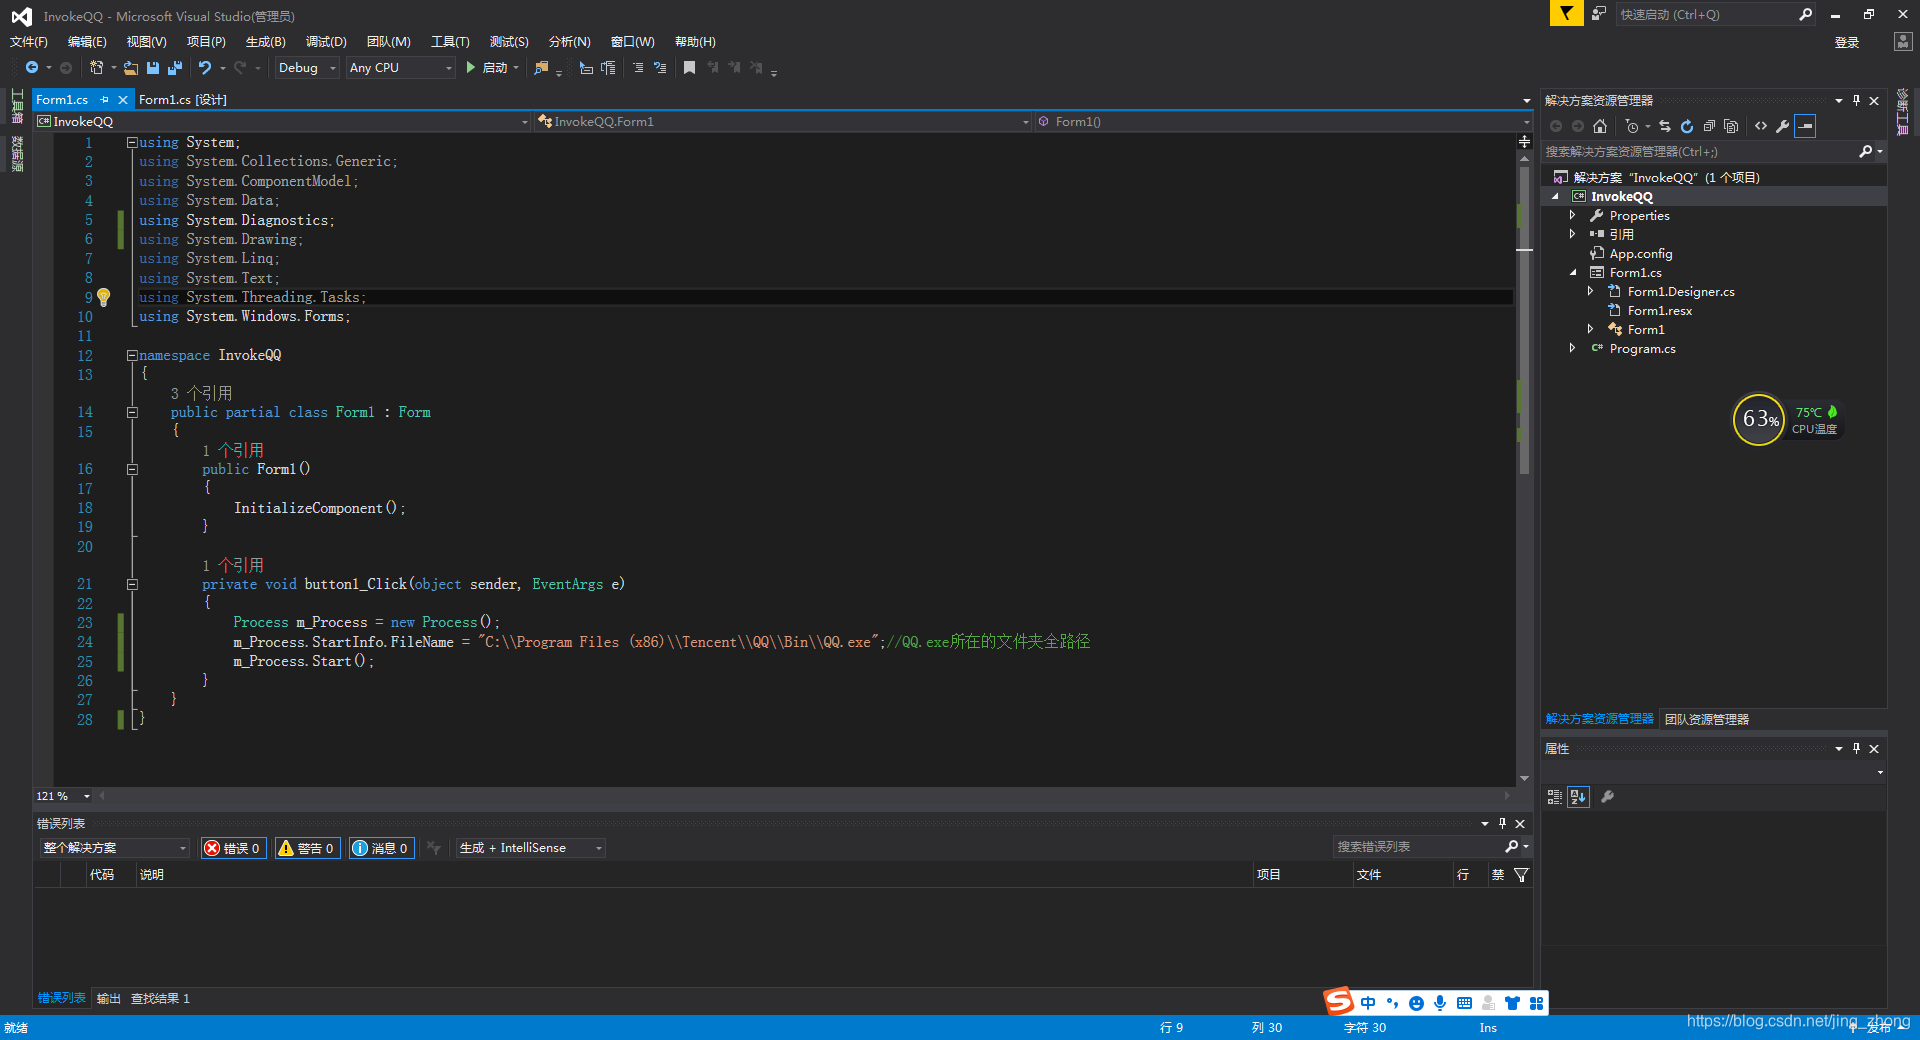Click the 1 个引用 code lens above button1_Click
Viewport: 1920px width, 1040px height.
pos(233,566)
